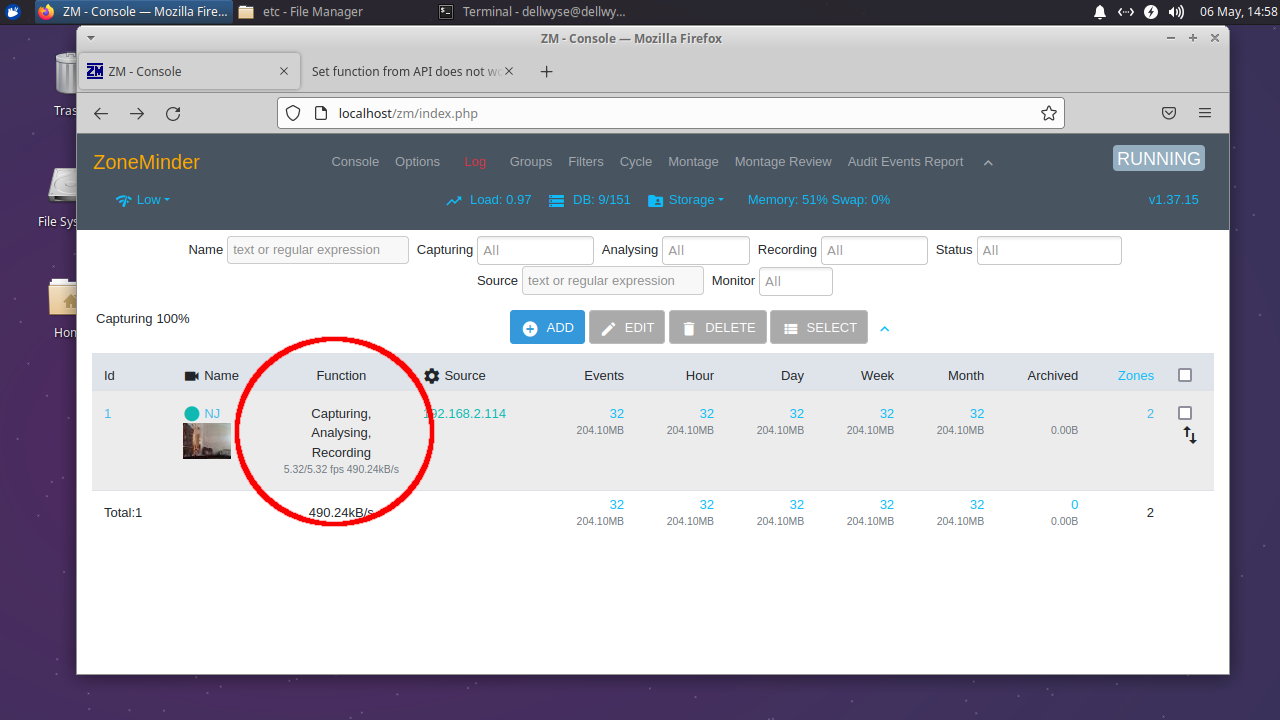Click the SELECT button
The height and width of the screenshot is (720, 1280).
coord(819,327)
